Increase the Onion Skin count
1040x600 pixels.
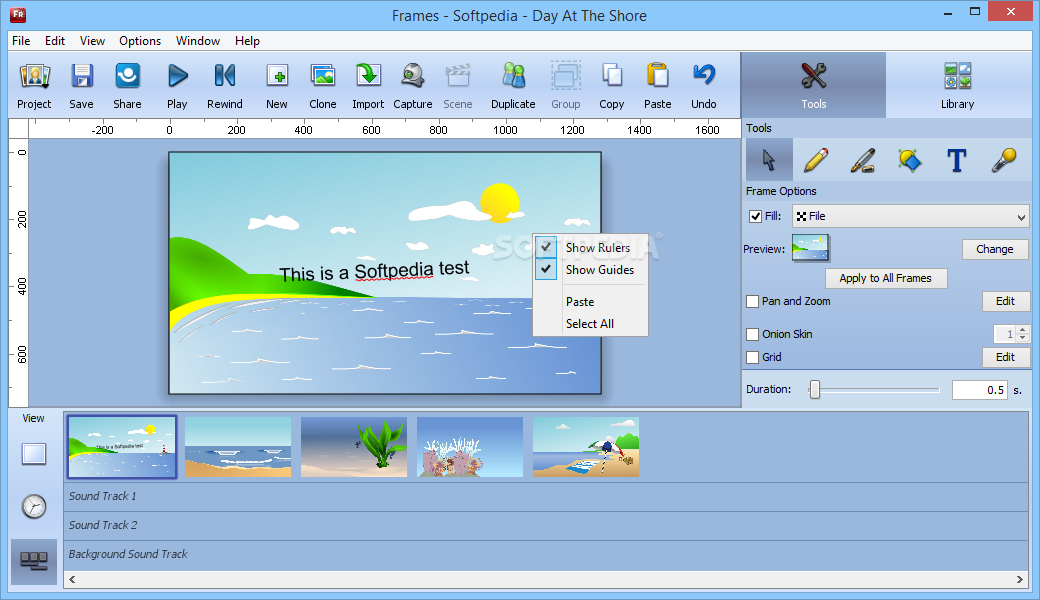point(1023,330)
